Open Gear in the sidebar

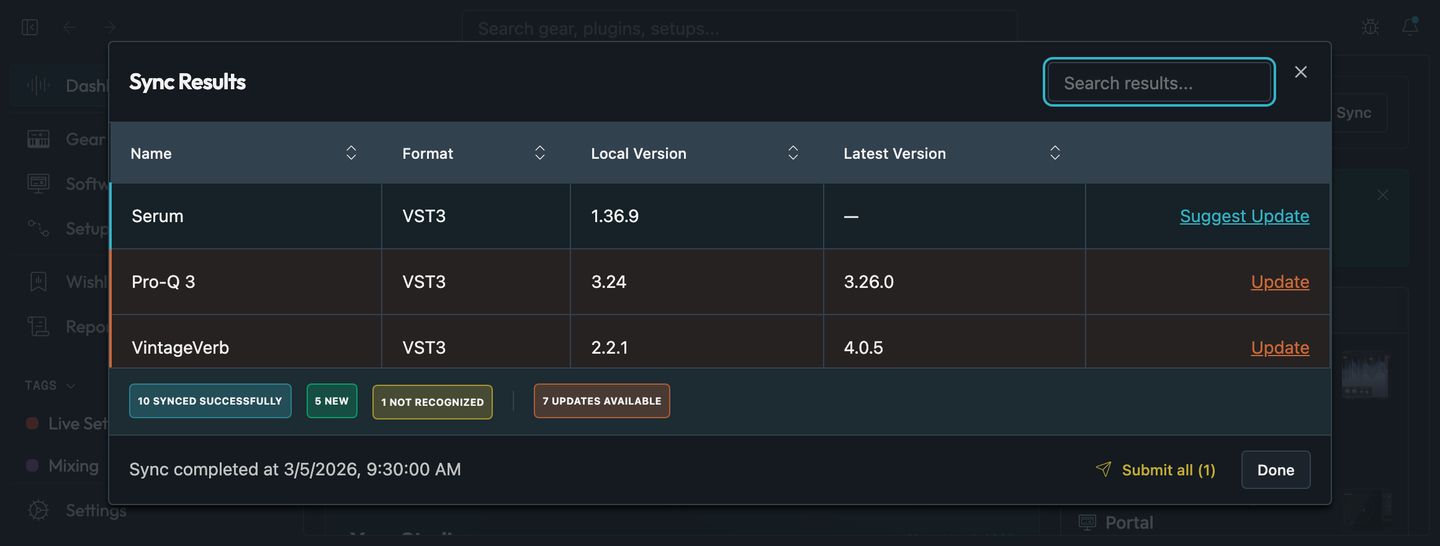[65, 139]
